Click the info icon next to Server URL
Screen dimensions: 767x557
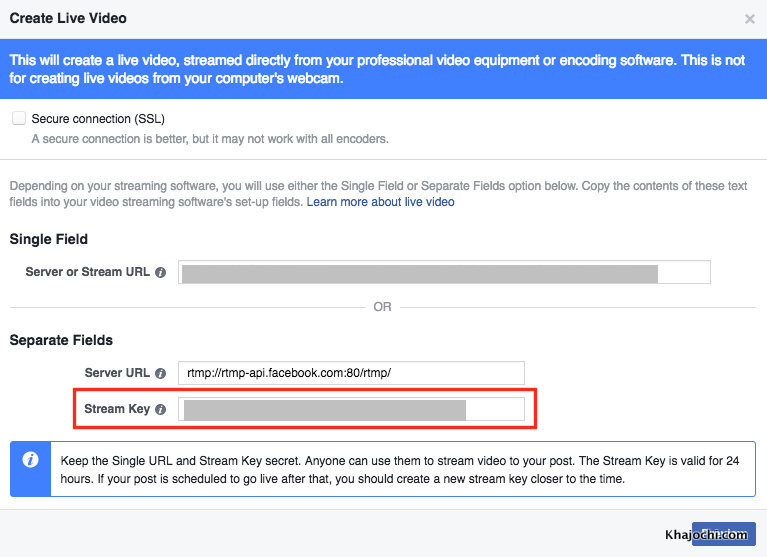[x=160, y=373]
